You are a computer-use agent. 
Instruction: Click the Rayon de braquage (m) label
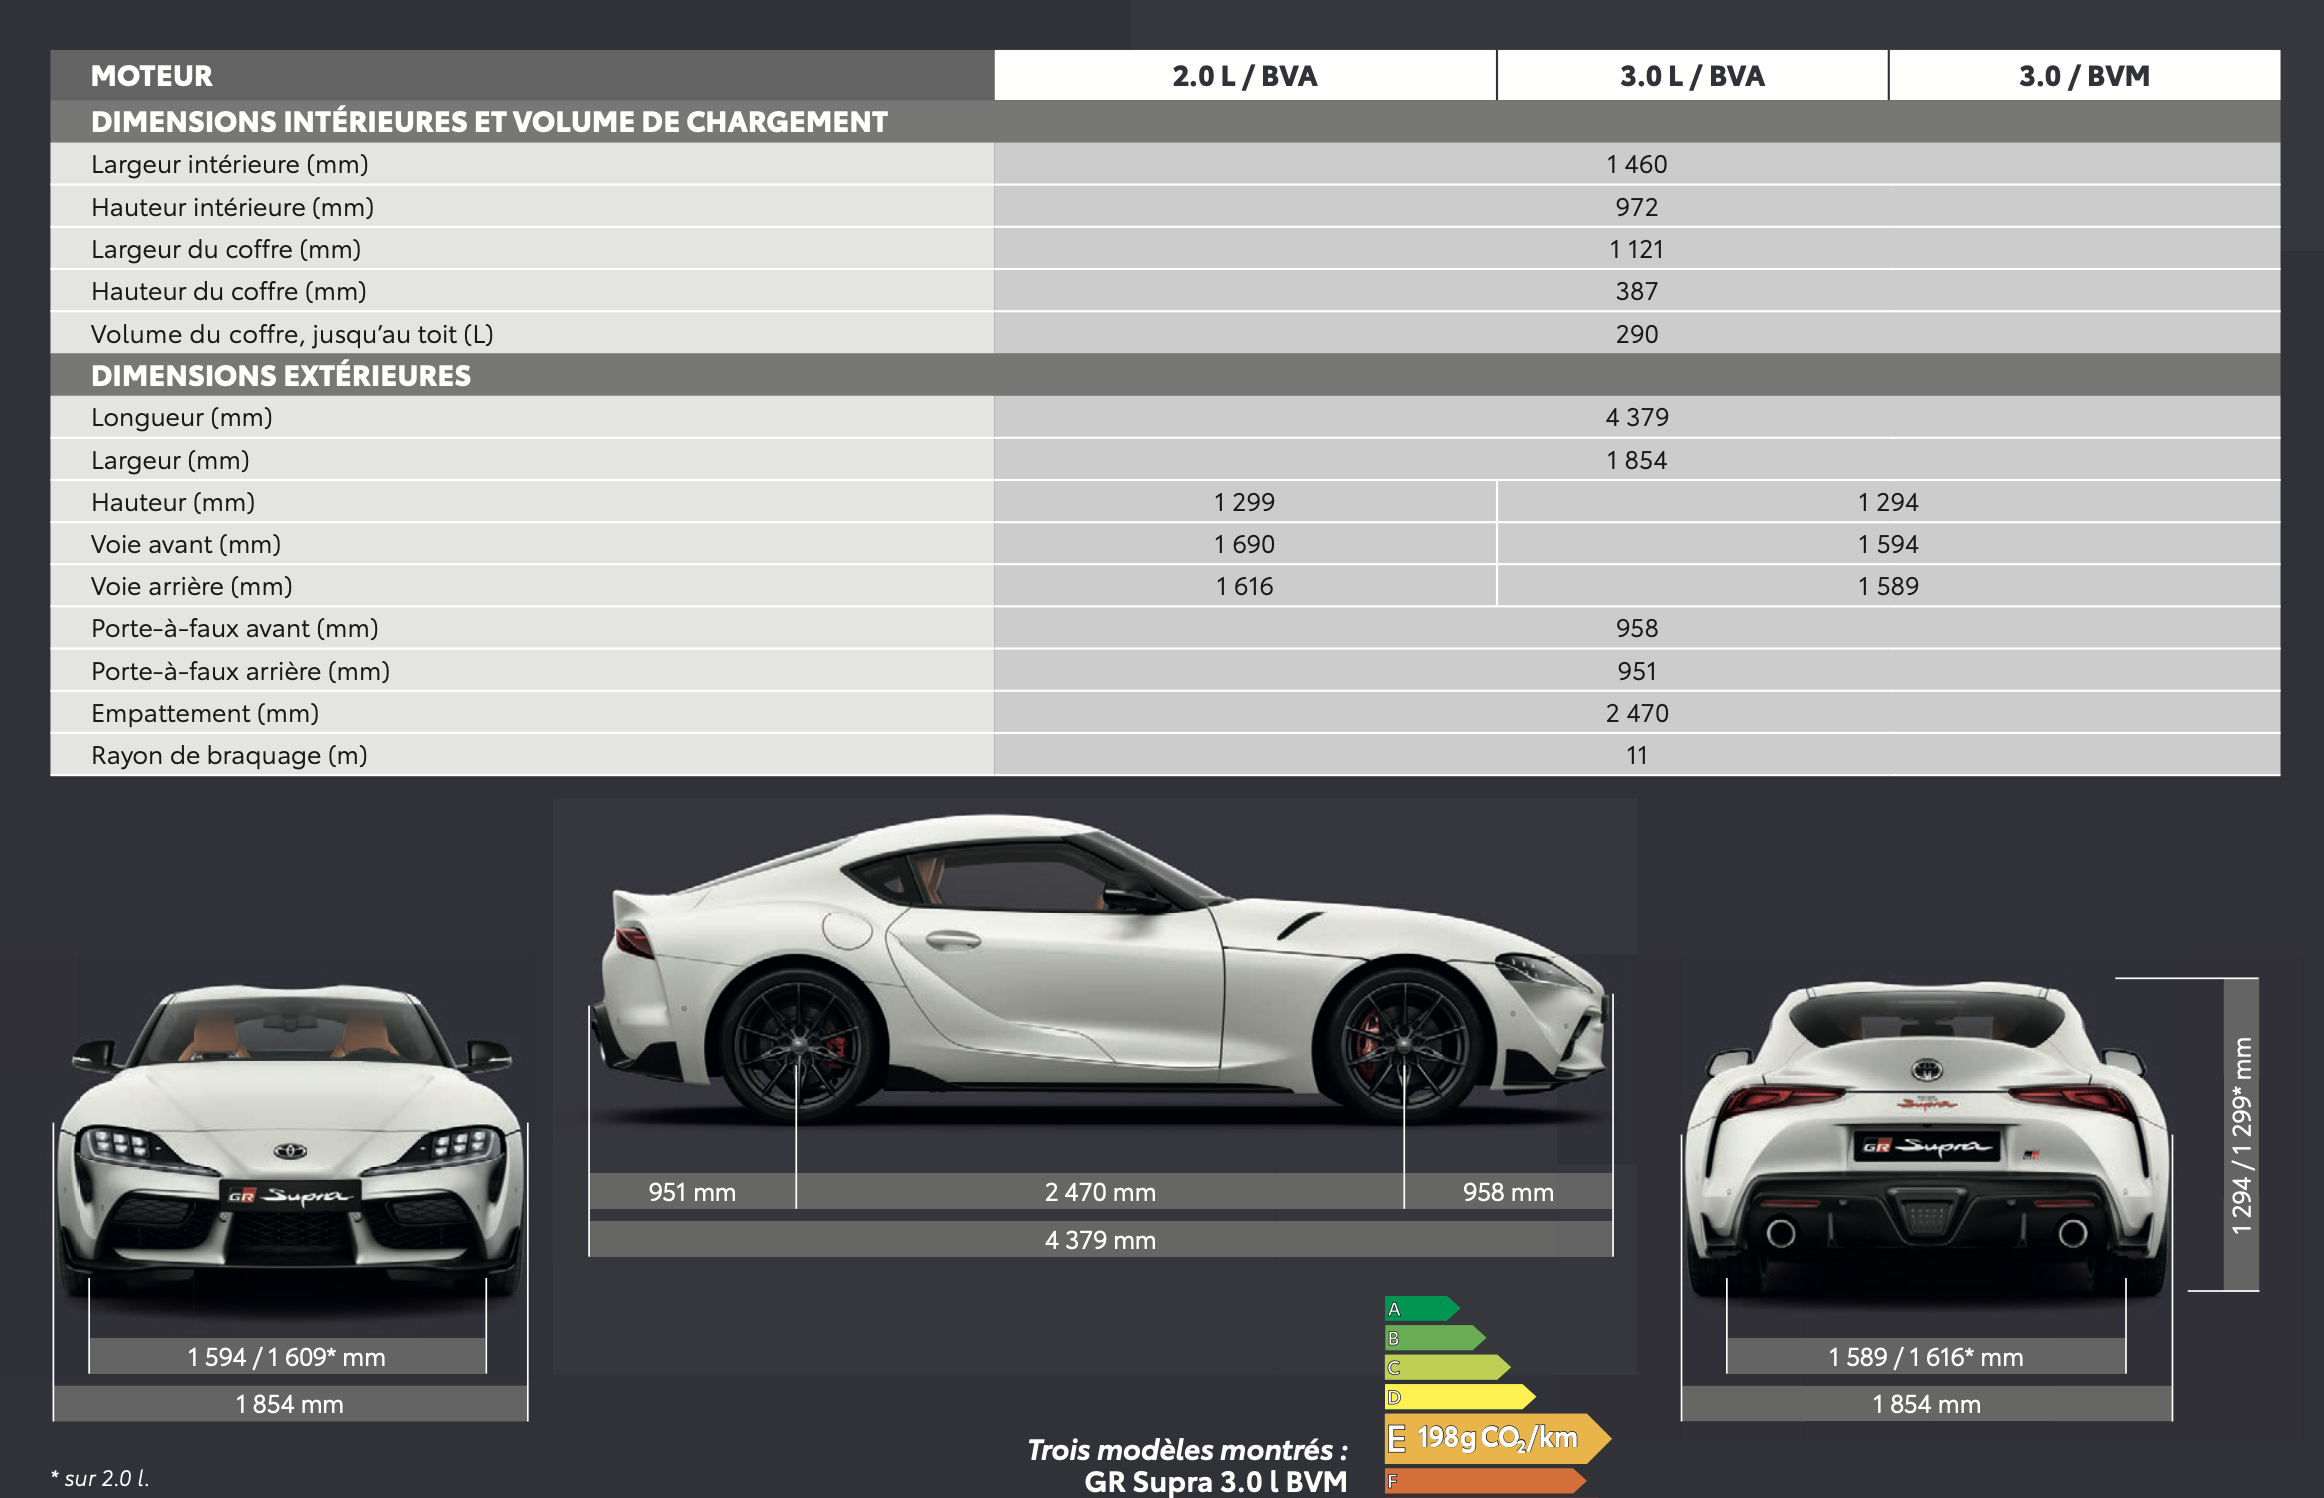(229, 755)
